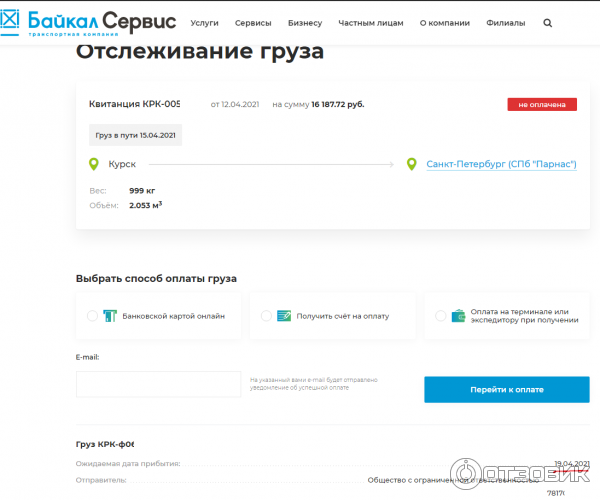Expand the О компании menu
The height and width of the screenshot is (500, 600).
tap(443, 22)
